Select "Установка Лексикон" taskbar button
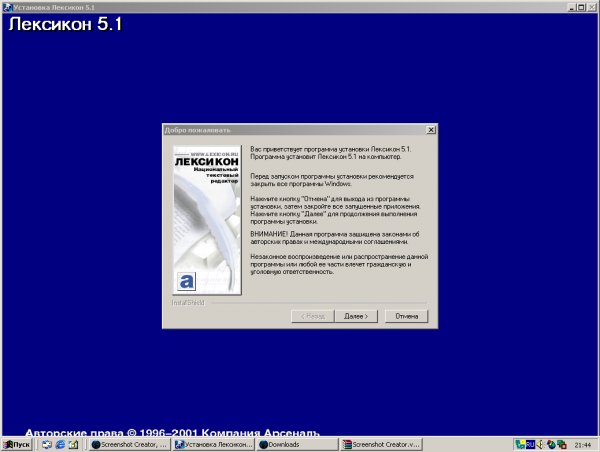 [212, 444]
